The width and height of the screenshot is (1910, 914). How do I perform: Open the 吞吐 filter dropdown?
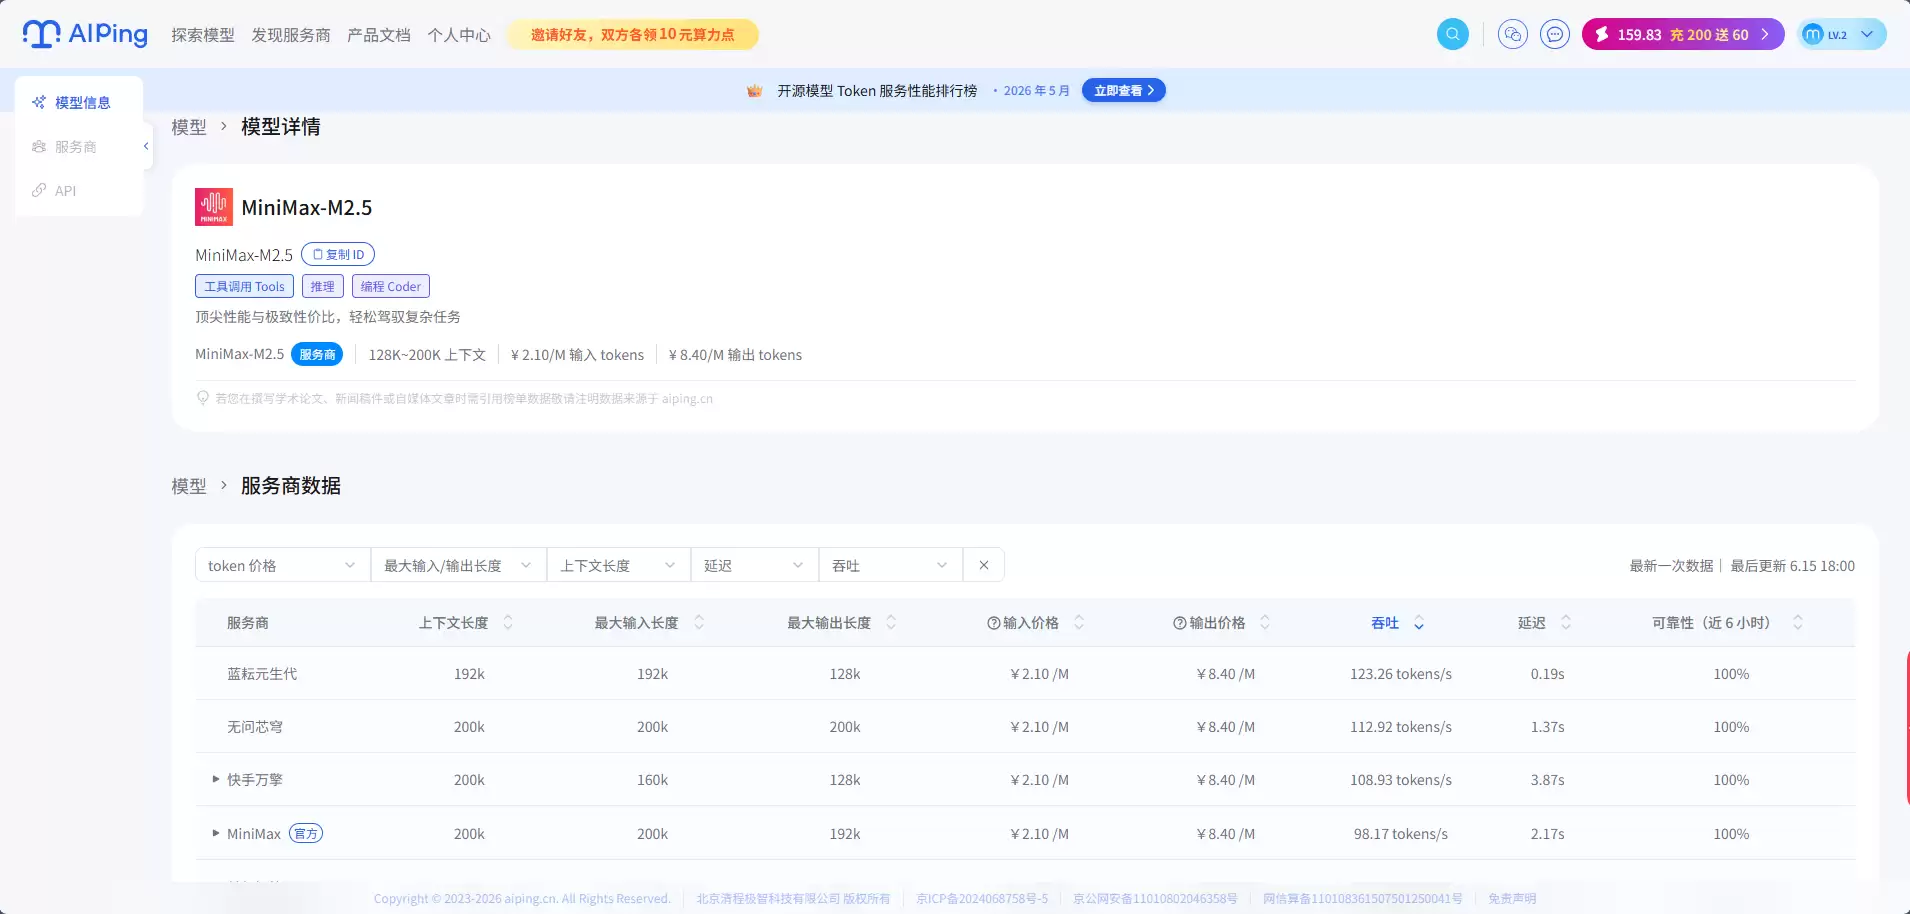(x=891, y=565)
